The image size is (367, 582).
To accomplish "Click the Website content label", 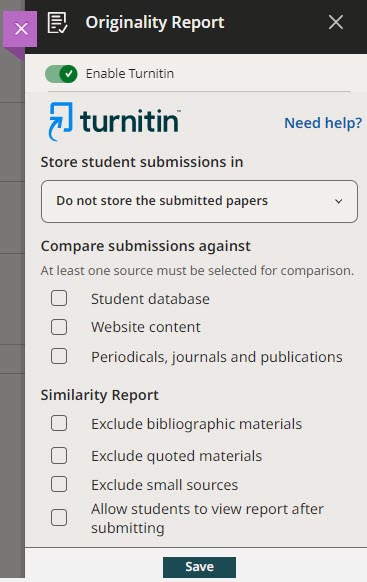I will tap(146, 327).
